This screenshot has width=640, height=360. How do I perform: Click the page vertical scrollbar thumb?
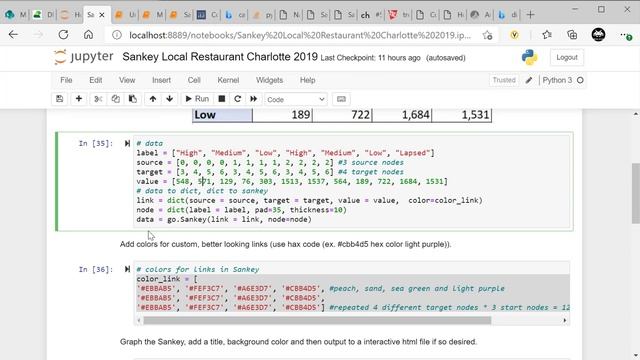click(x=636, y=193)
